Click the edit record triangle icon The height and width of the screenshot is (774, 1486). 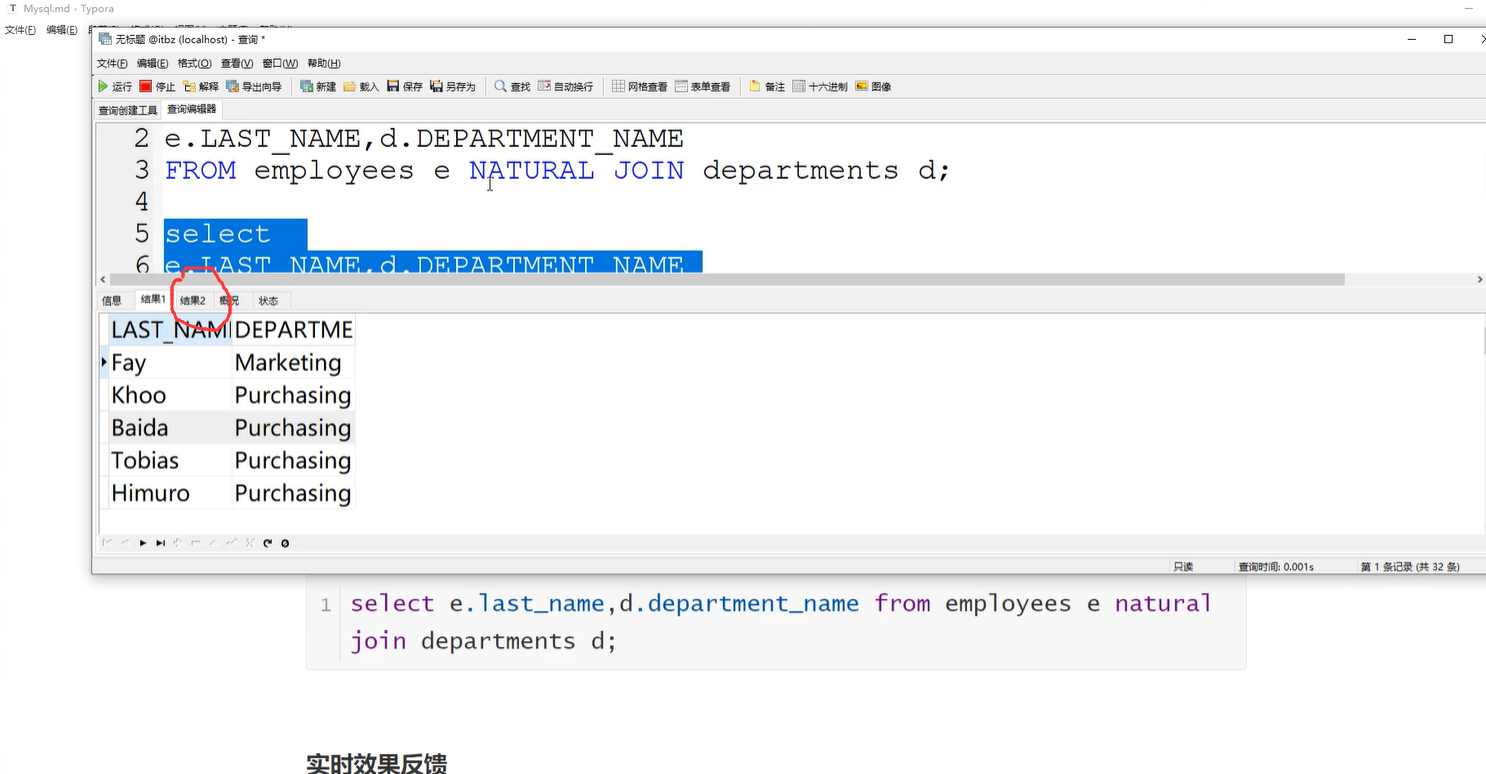214,543
